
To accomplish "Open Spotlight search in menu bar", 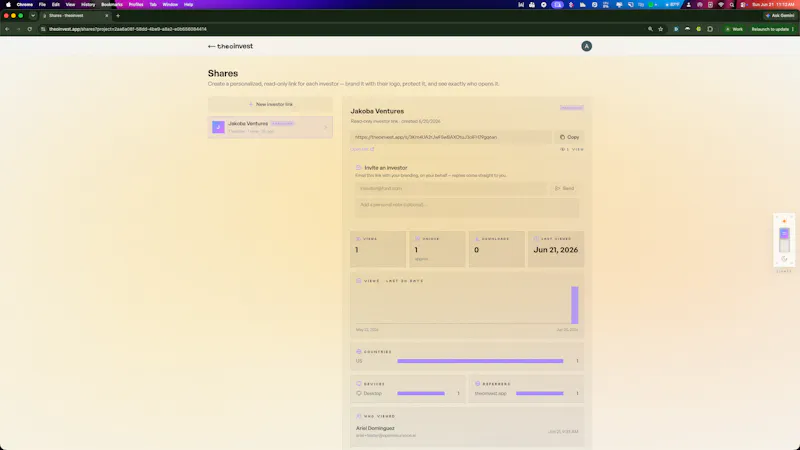I will coord(732,5).
